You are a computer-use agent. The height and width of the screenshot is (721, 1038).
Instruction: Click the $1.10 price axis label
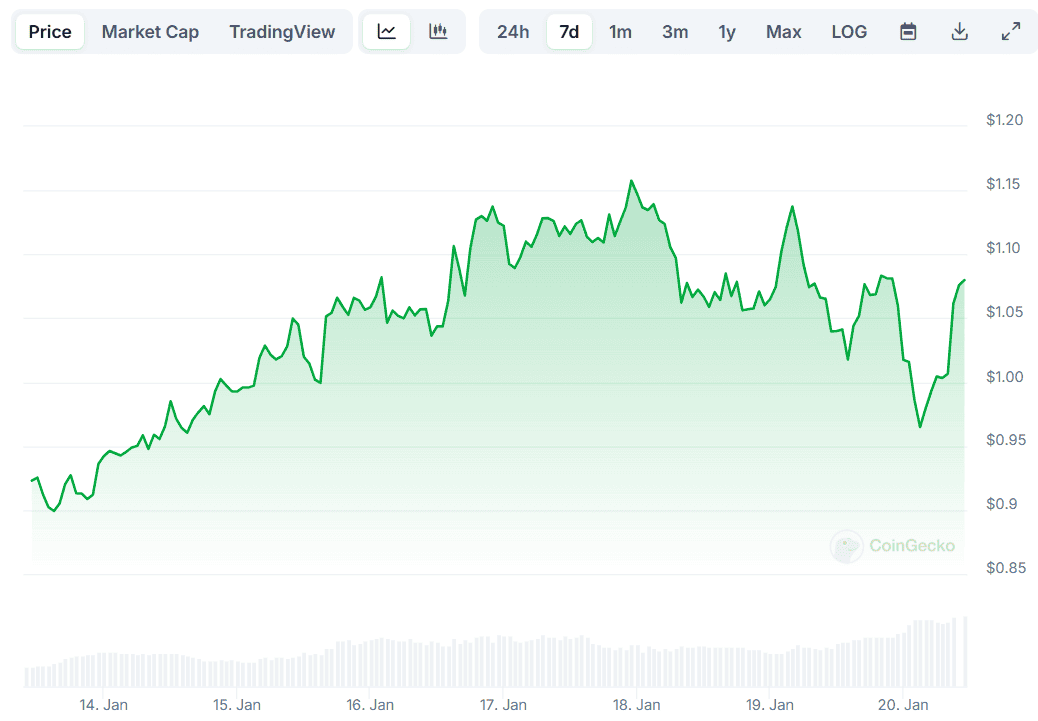point(1003,248)
